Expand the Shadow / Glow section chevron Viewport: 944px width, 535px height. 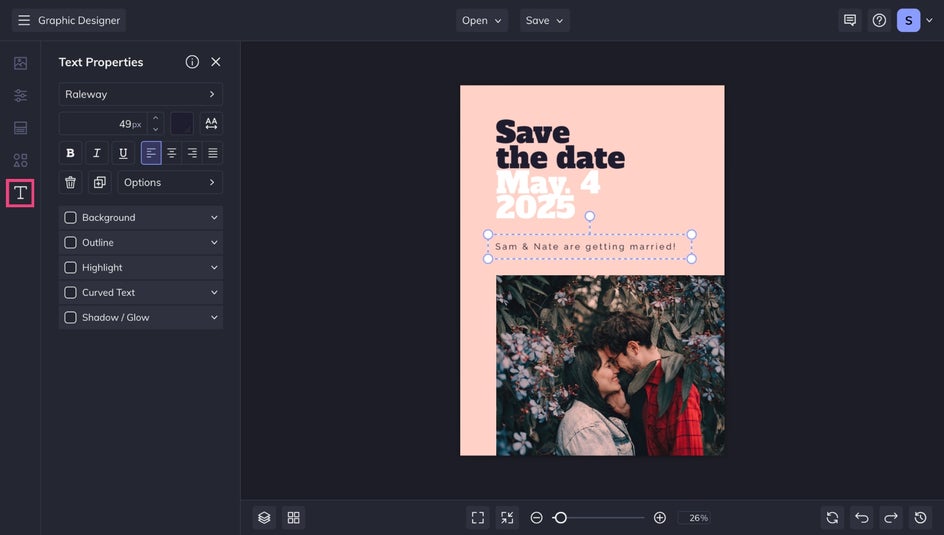click(x=214, y=318)
